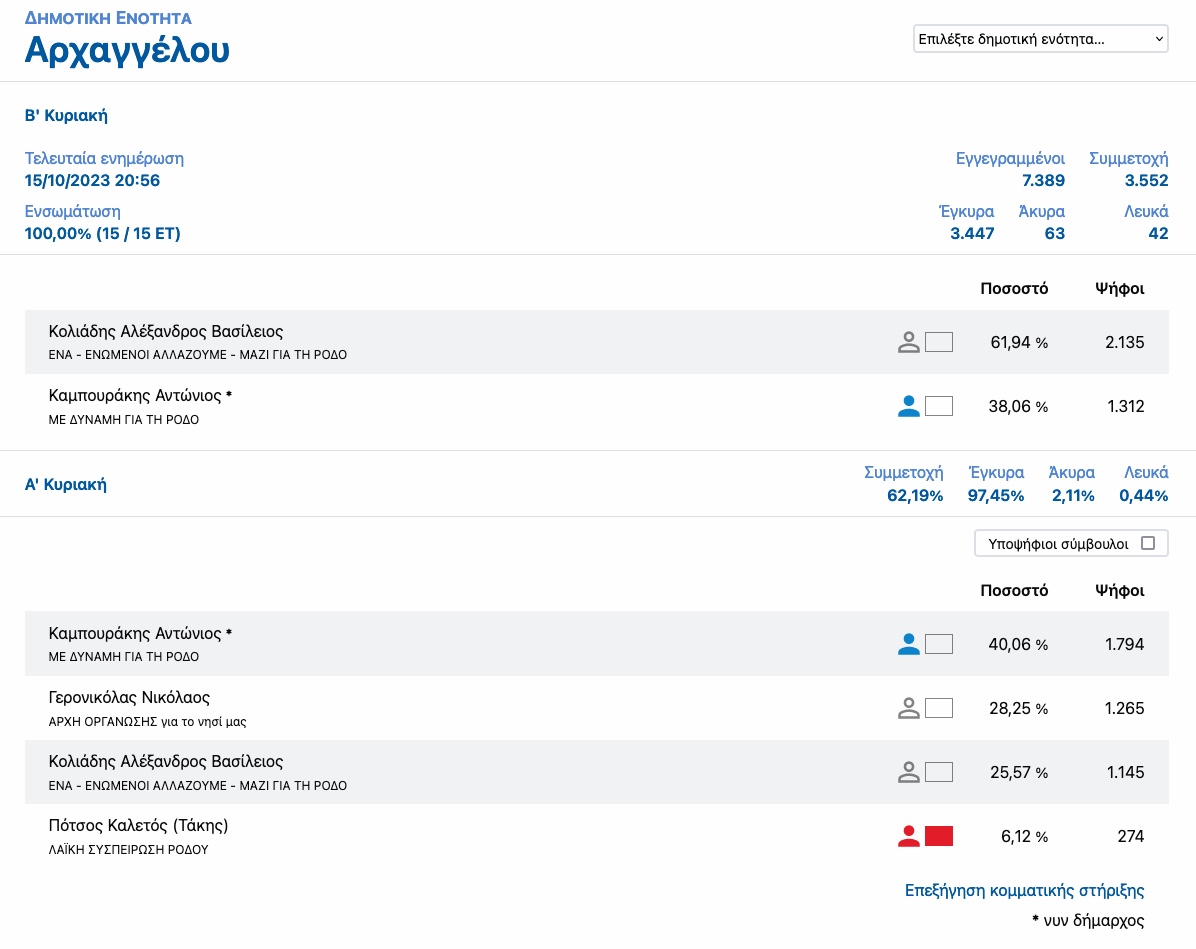This screenshot has height=949, width=1196.
Task: Click blue person icon for Καμπουράκης in Β' Κυριακή
Action: 908,407
